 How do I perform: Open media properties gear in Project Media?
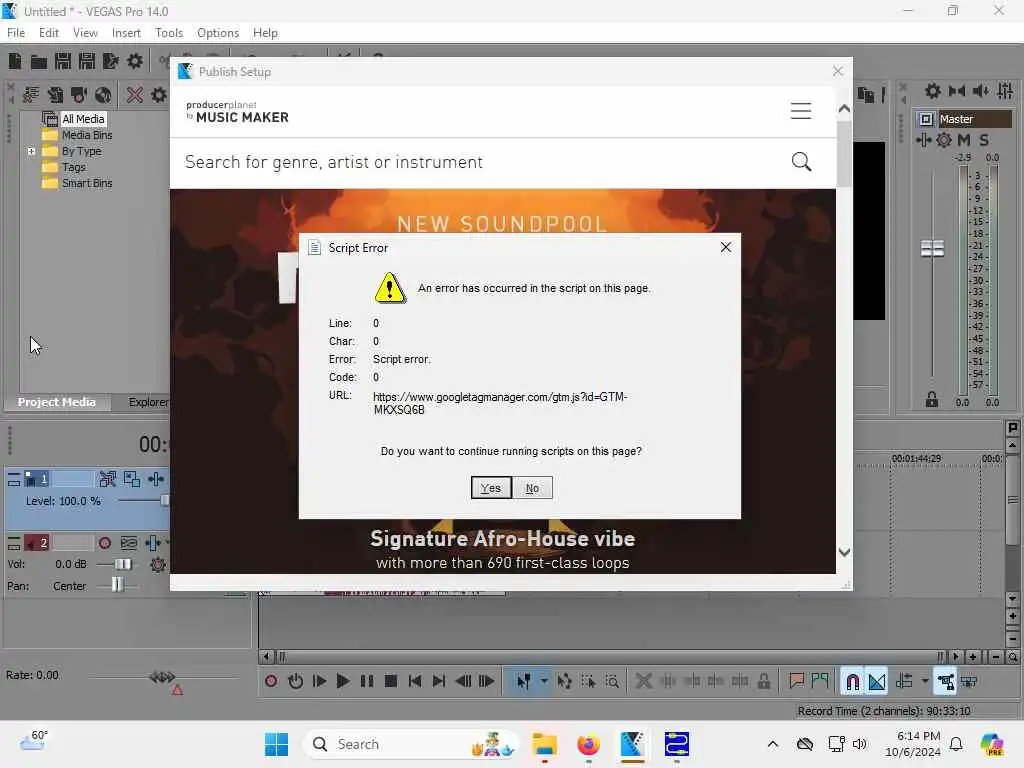(159, 95)
